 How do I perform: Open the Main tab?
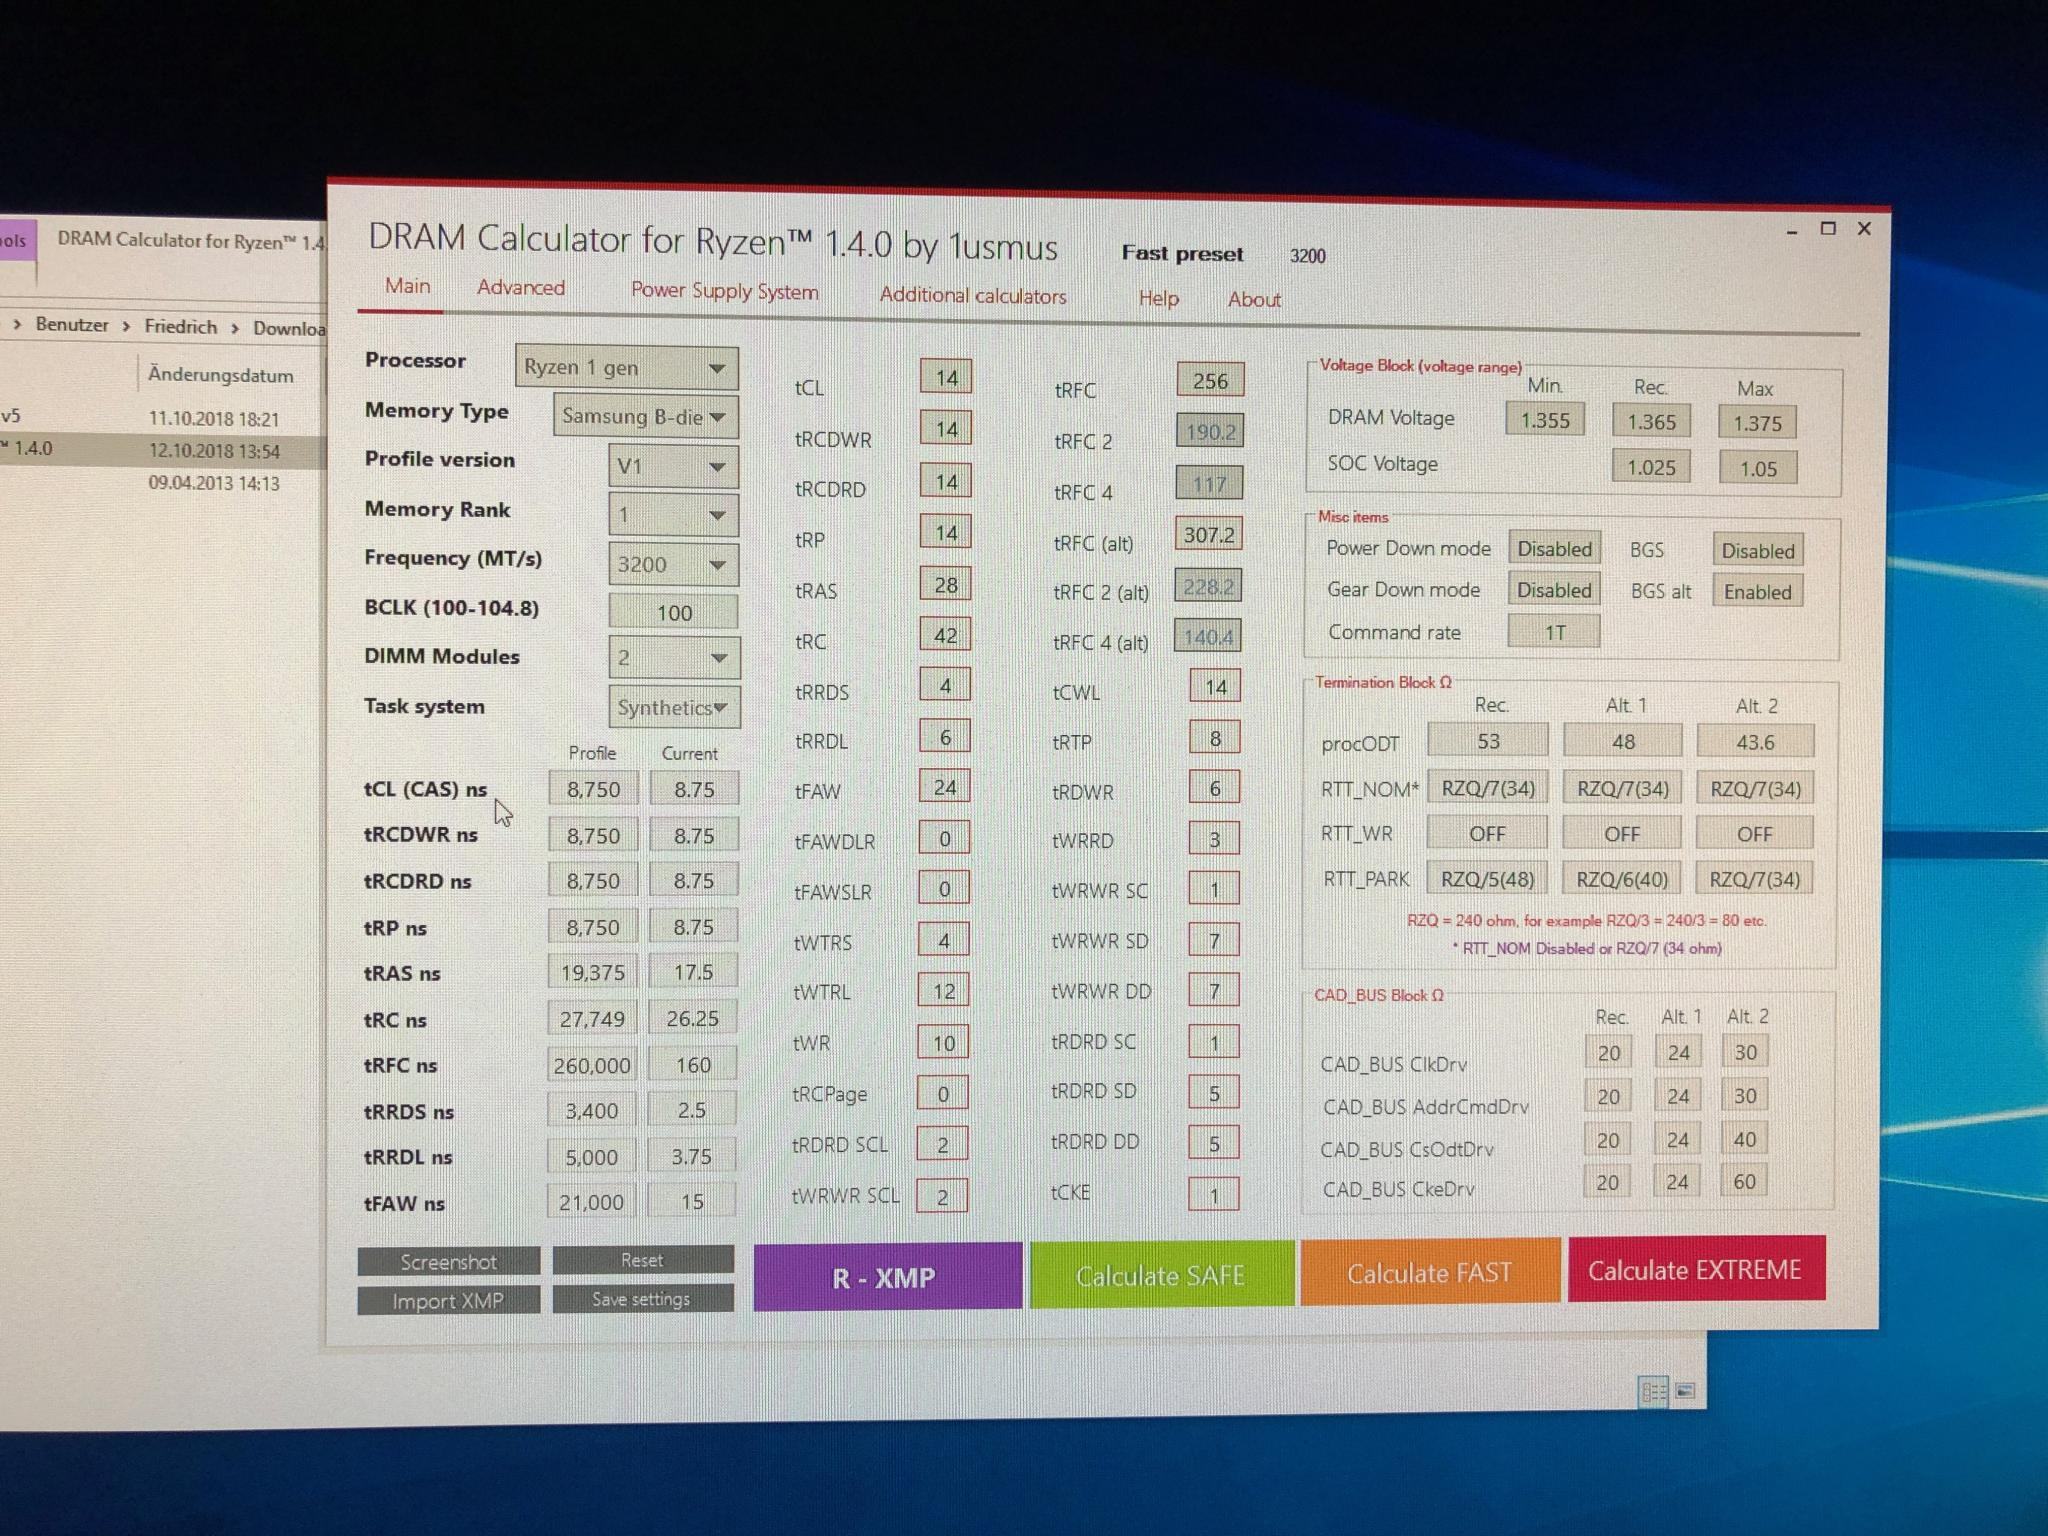coord(408,286)
